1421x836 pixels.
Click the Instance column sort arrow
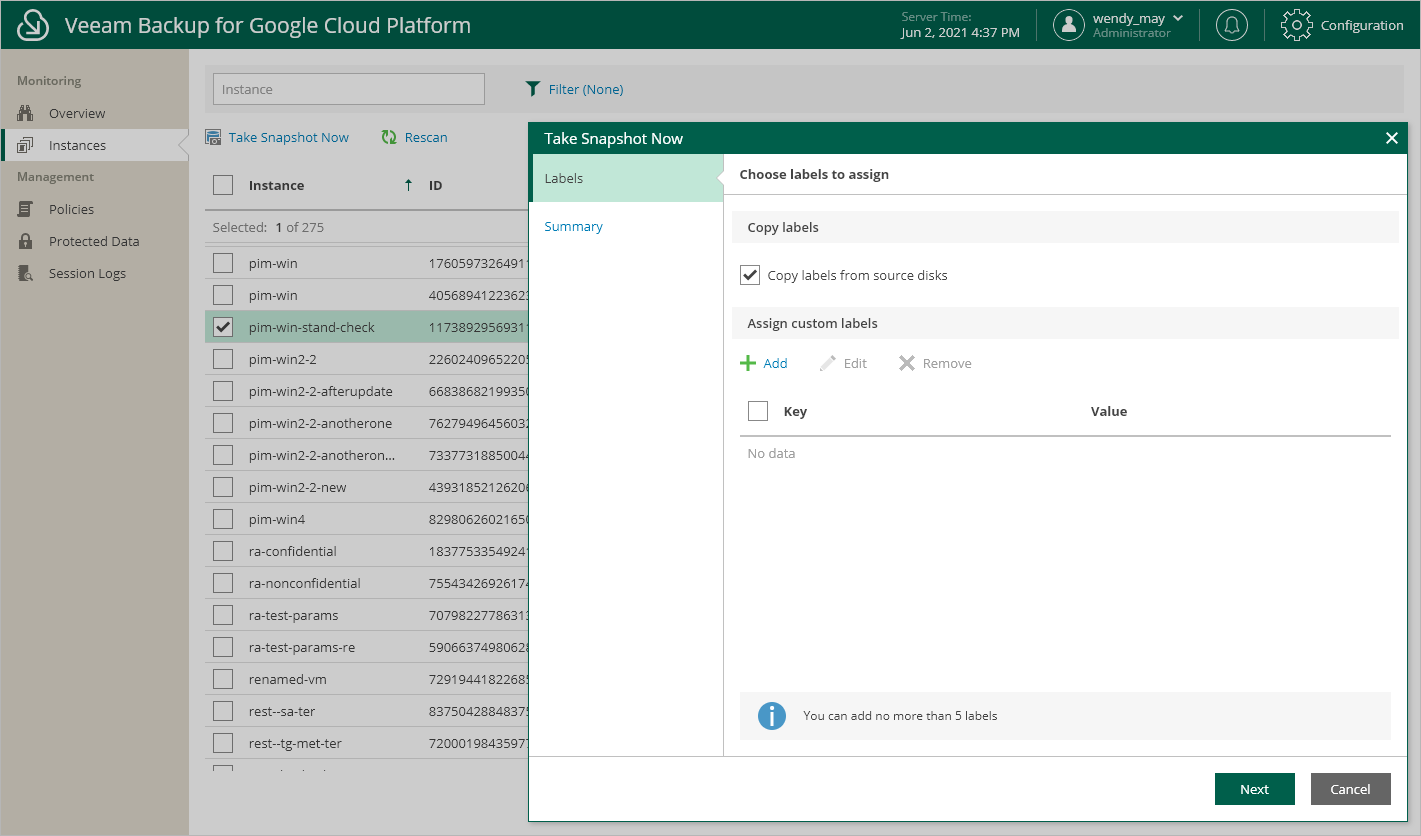pyautogui.click(x=408, y=185)
